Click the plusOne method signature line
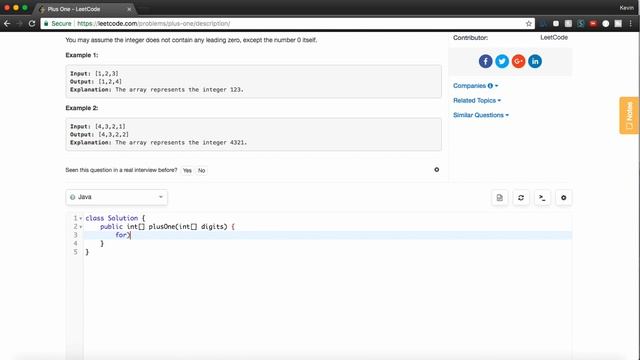The height and width of the screenshot is (360, 640). [x=167, y=227]
